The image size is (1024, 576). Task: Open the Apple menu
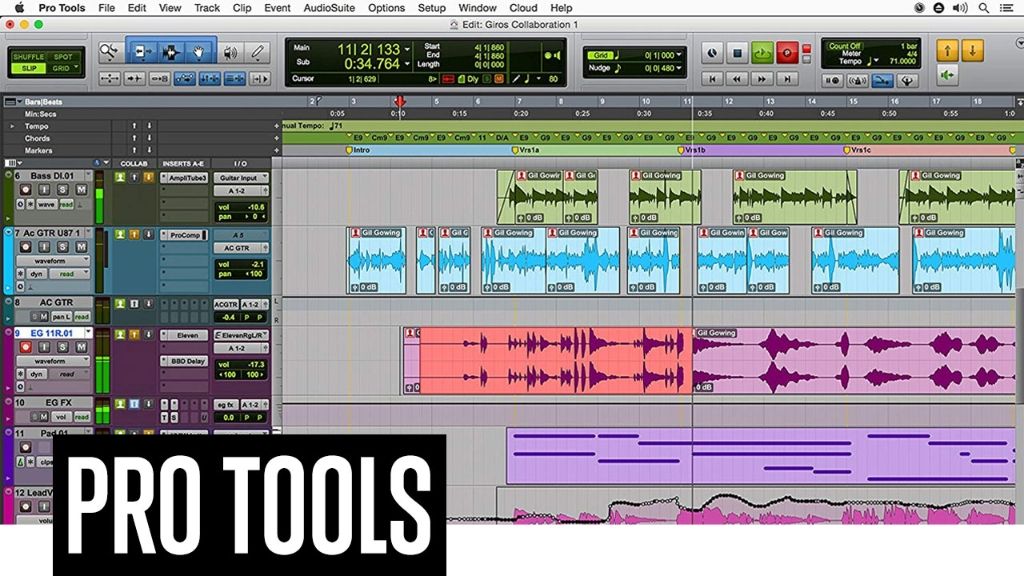pyautogui.click(x=20, y=8)
